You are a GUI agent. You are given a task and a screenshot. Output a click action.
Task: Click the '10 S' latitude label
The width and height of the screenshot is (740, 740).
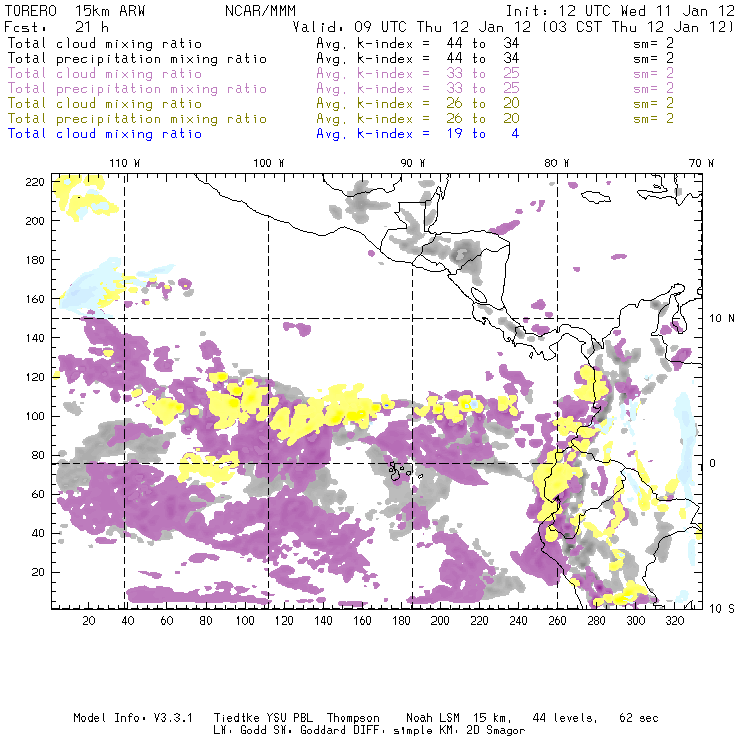722,609
